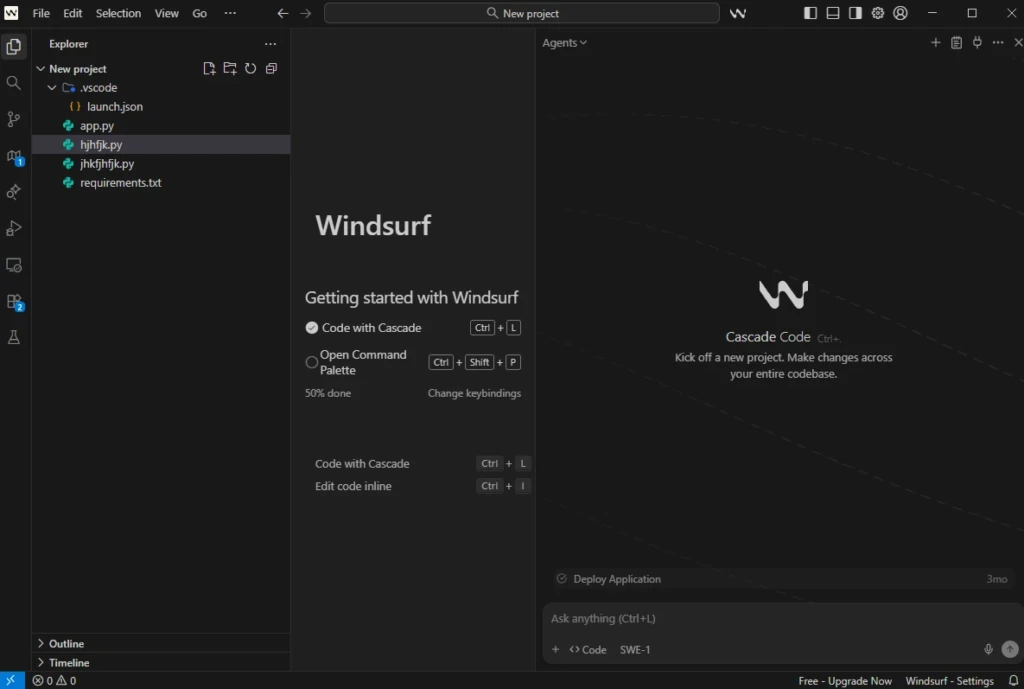Change mode via Code selector
This screenshot has width=1024, height=689.
588,650
